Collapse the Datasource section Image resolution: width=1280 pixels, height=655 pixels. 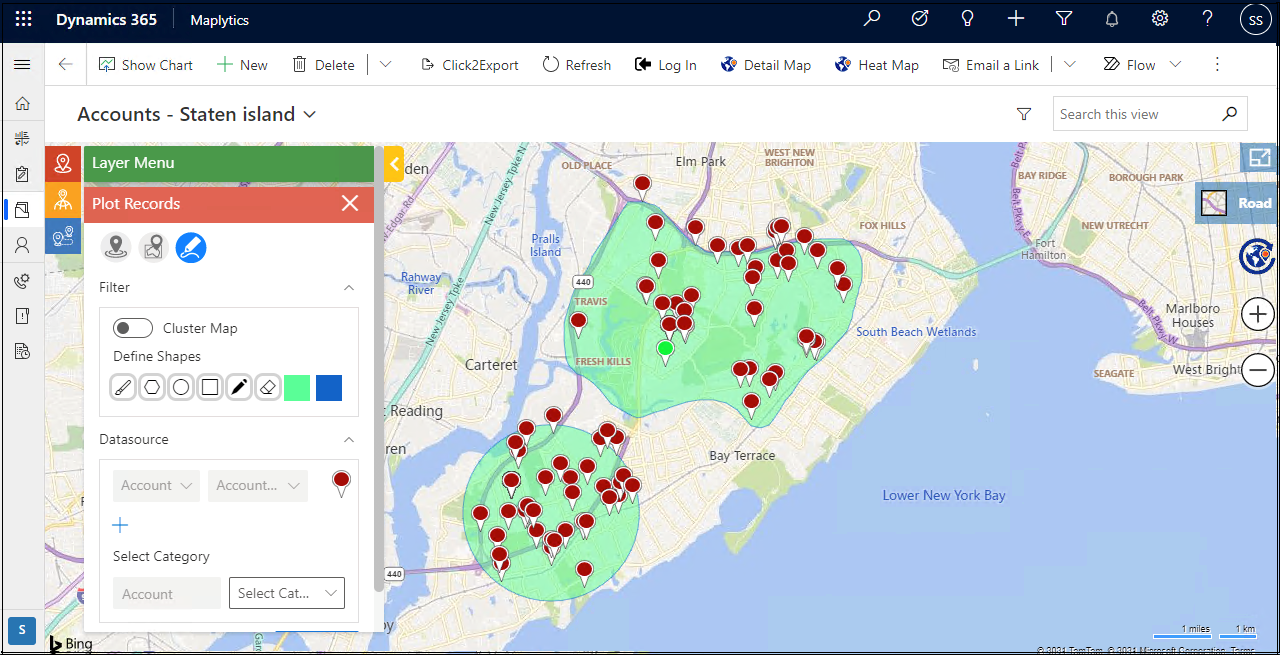tap(349, 439)
